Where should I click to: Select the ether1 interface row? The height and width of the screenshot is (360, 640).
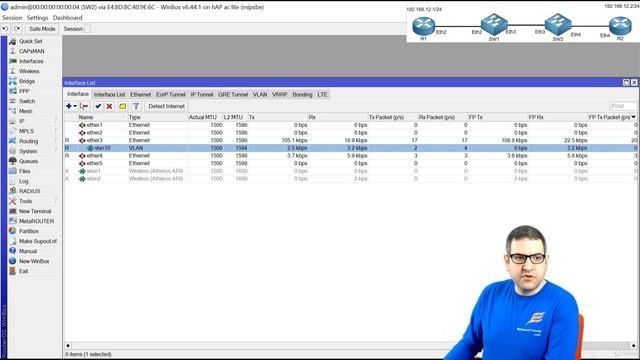(351, 125)
